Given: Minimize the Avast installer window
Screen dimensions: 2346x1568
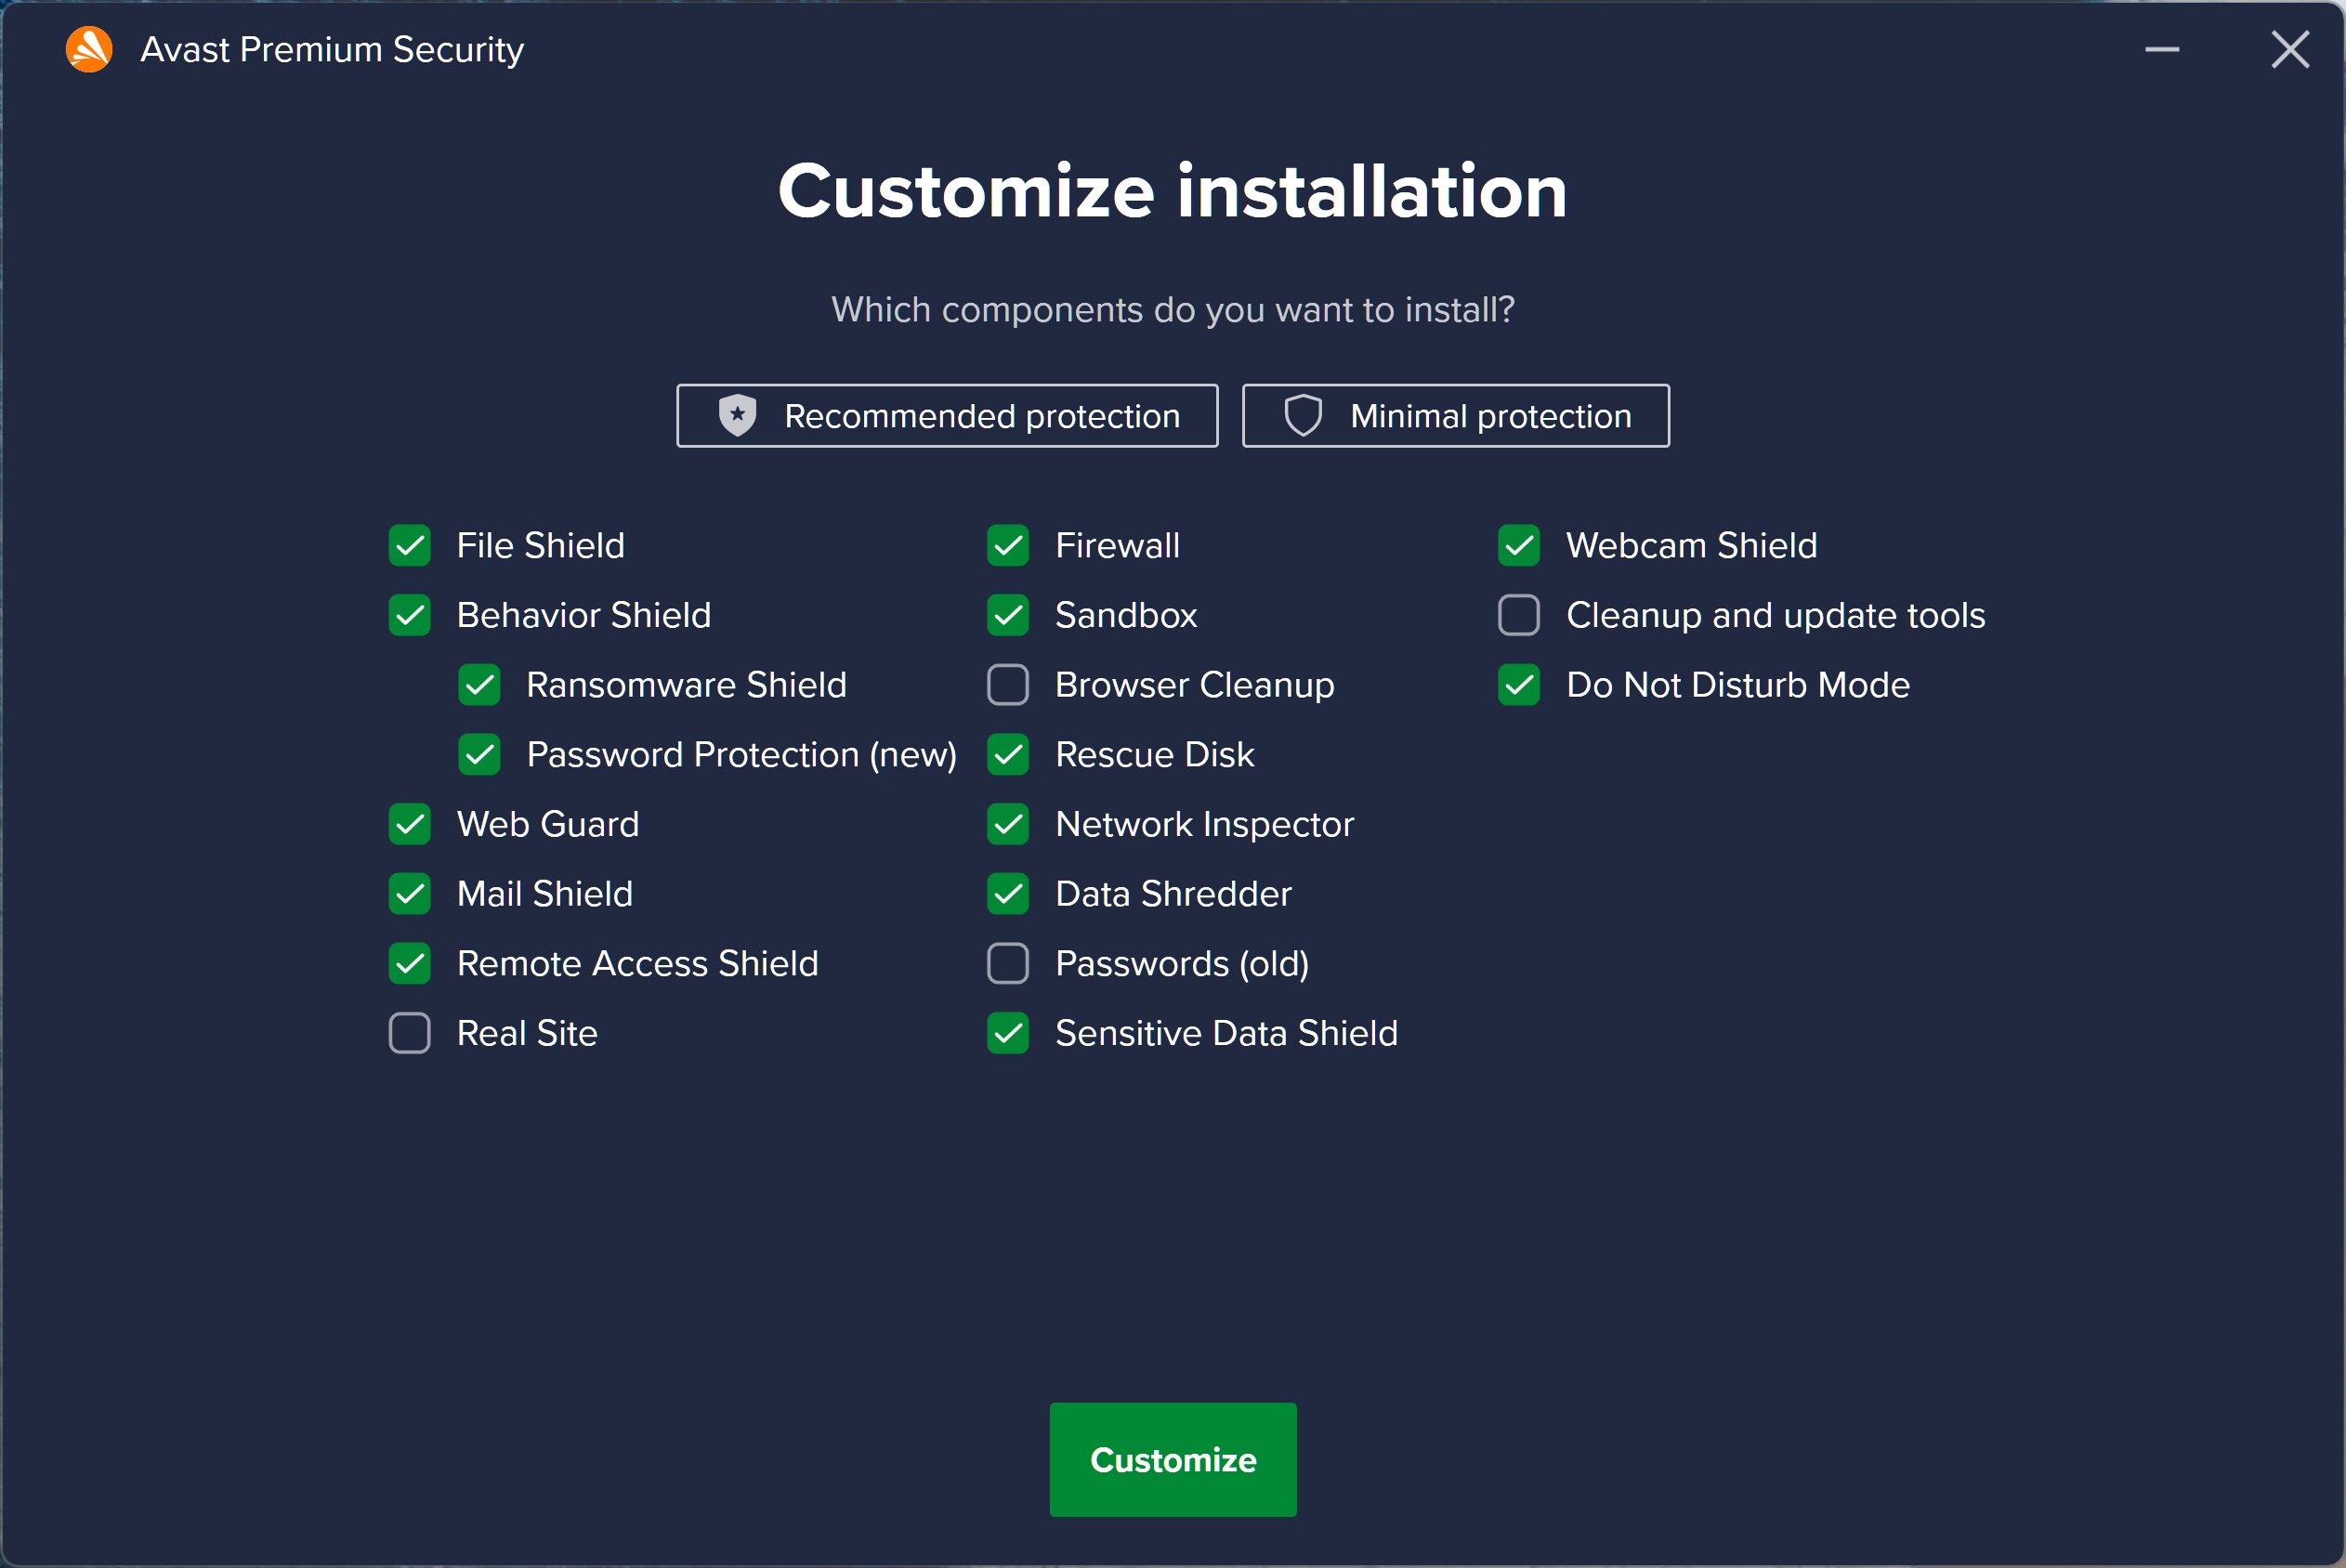Looking at the screenshot, I should click(x=2162, y=49).
